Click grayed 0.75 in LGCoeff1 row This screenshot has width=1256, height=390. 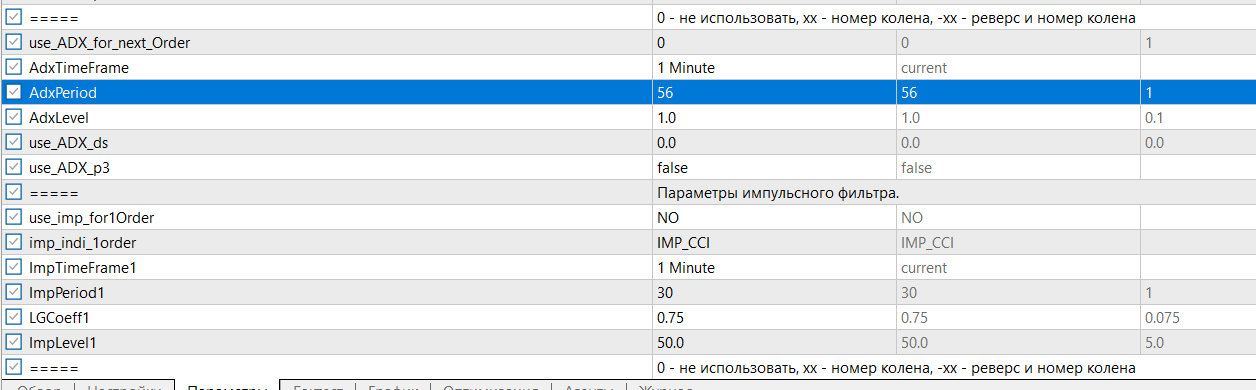pyautogui.click(x=1018, y=318)
